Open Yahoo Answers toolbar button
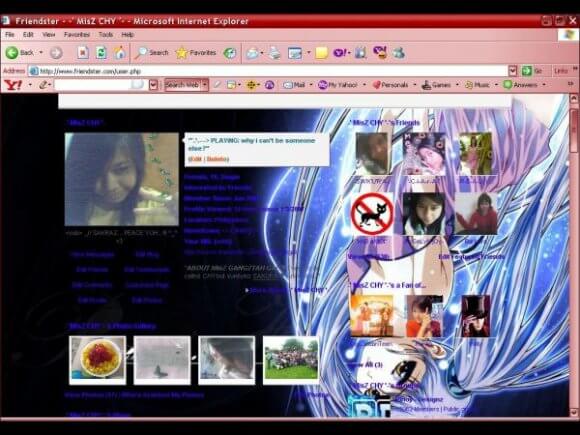Viewport: 580px width, 435px height. click(520, 85)
